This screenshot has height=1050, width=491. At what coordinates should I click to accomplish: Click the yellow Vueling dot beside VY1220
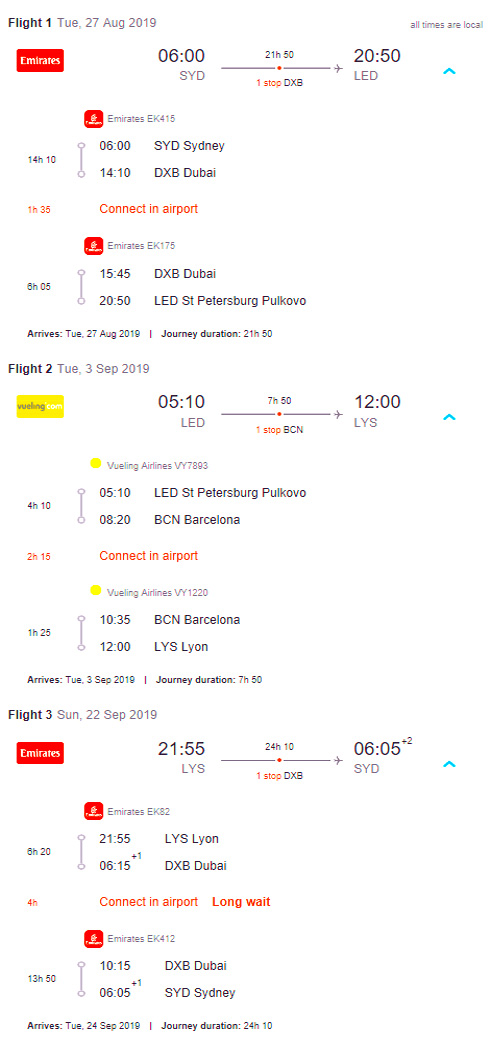pos(96,590)
